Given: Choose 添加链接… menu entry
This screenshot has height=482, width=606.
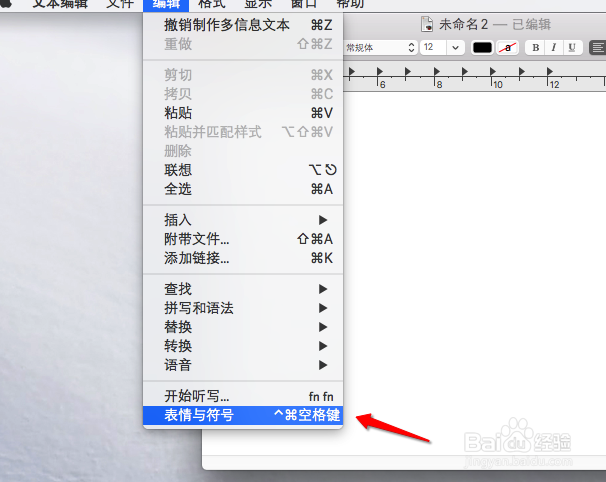Looking at the screenshot, I should (x=243, y=258).
